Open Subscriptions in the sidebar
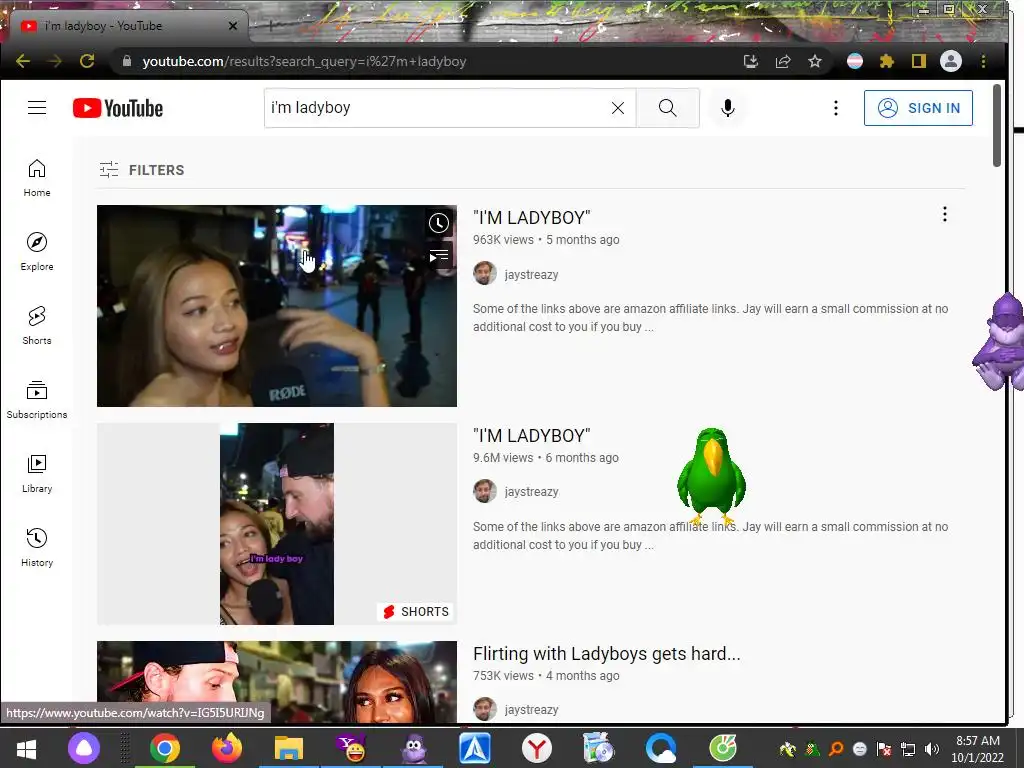The height and width of the screenshot is (768, 1024). (x=37, y=399)
